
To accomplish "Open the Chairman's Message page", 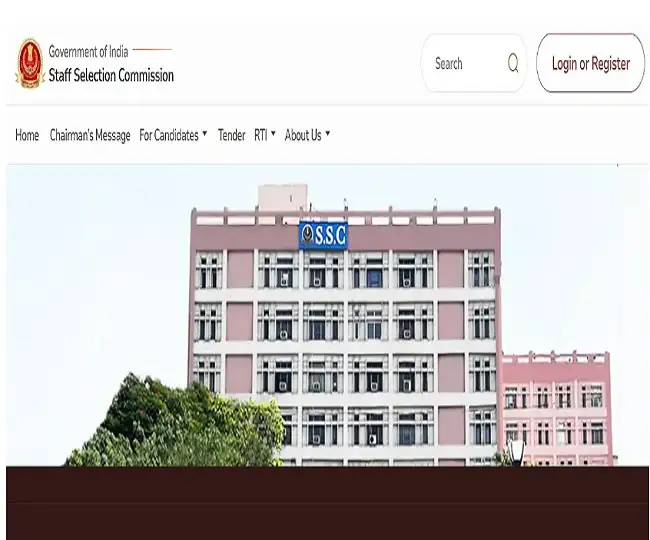I will point(90,135).
